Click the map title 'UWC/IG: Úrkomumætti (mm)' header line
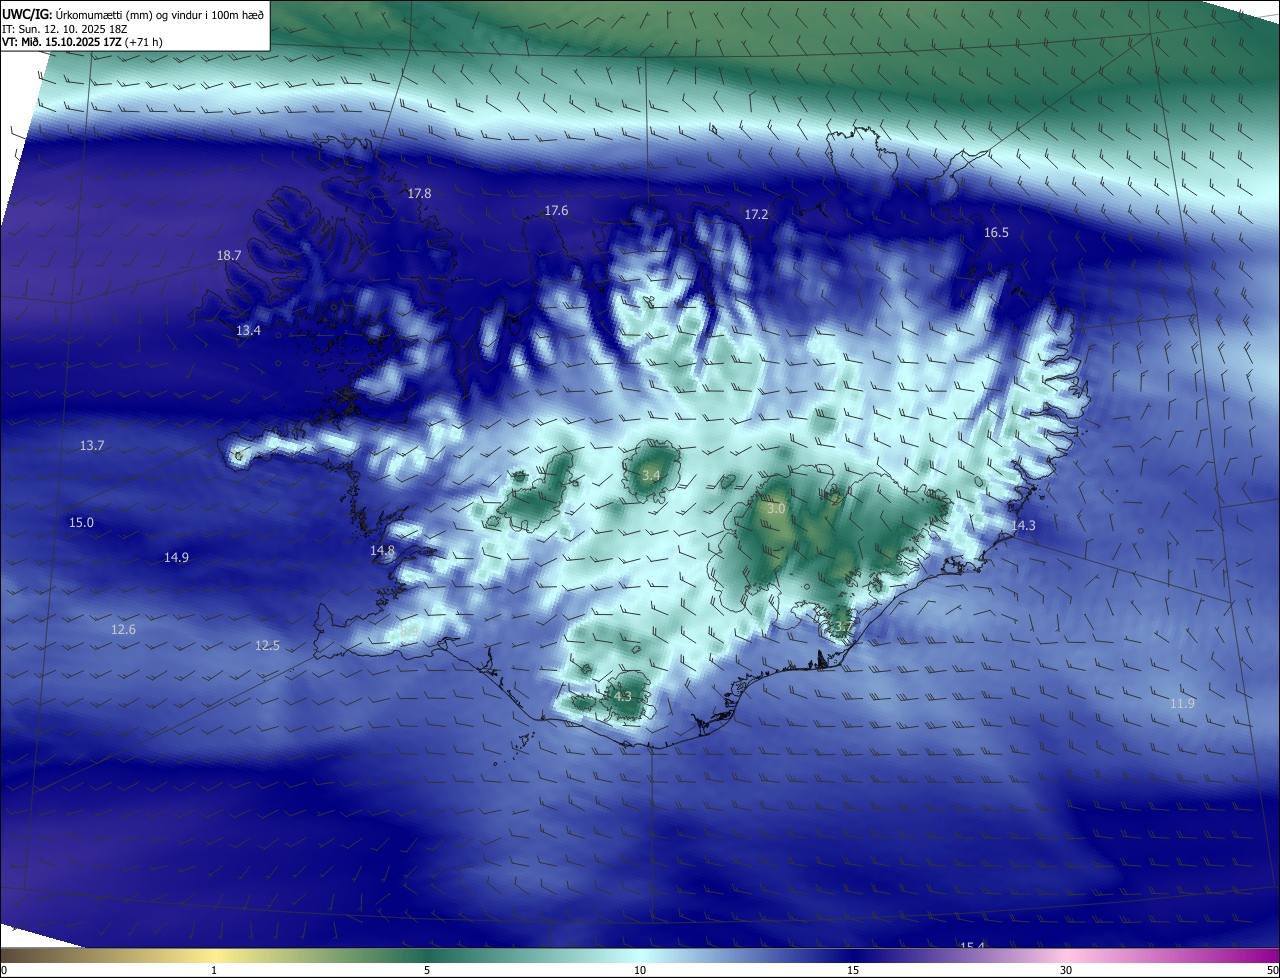The image size is (1280, 978). coord(133,13)
